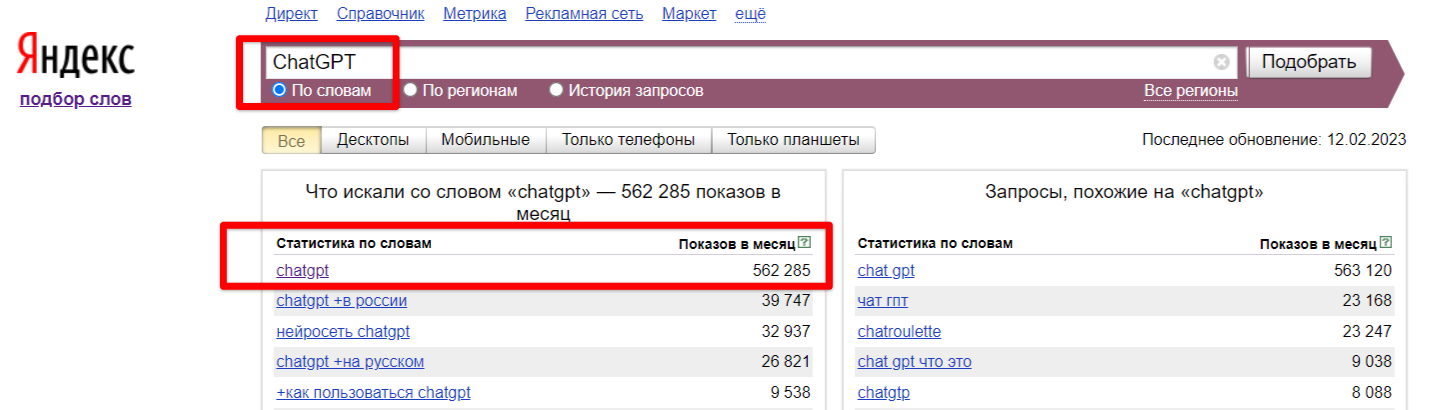The image size is (1441, 410).
Task: Clear the search field with the X icon
Action: pyautogui.click(x=1221, y=62)
